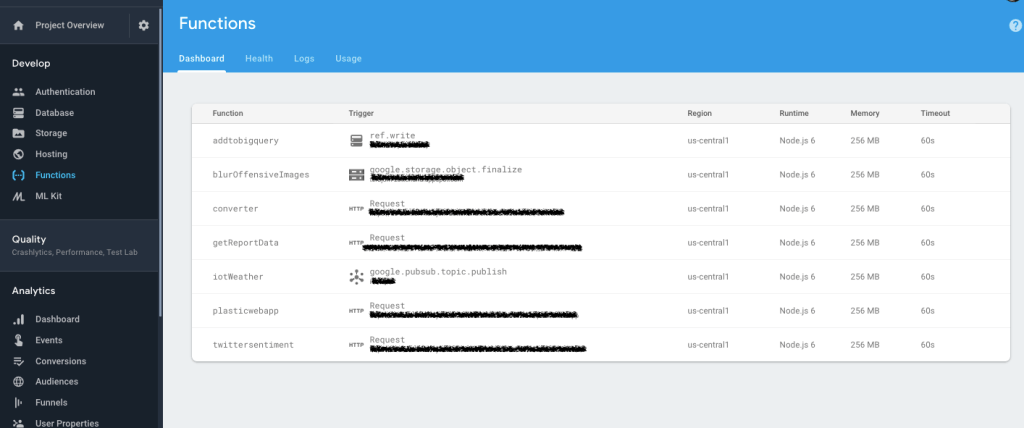
Task: Collapse the Analytics section header
Action: pyautogui.click(x=33, y=291)
